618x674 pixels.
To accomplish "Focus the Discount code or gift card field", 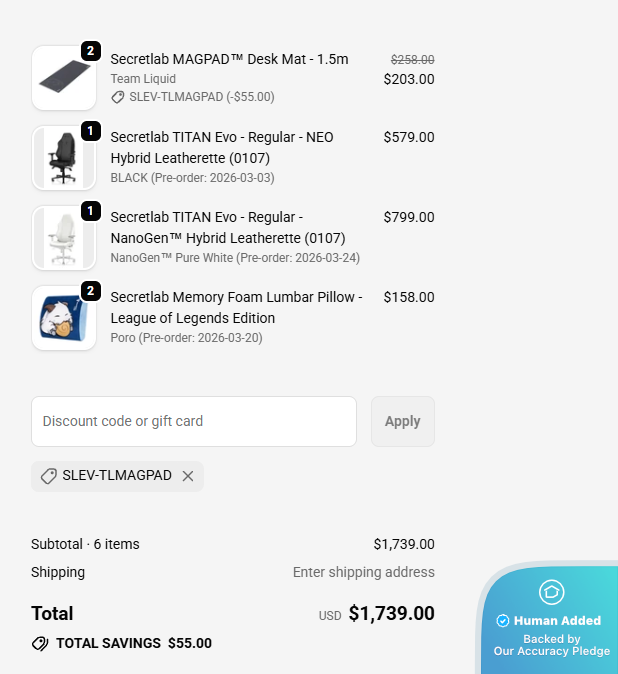I will [x=194, y=421].
